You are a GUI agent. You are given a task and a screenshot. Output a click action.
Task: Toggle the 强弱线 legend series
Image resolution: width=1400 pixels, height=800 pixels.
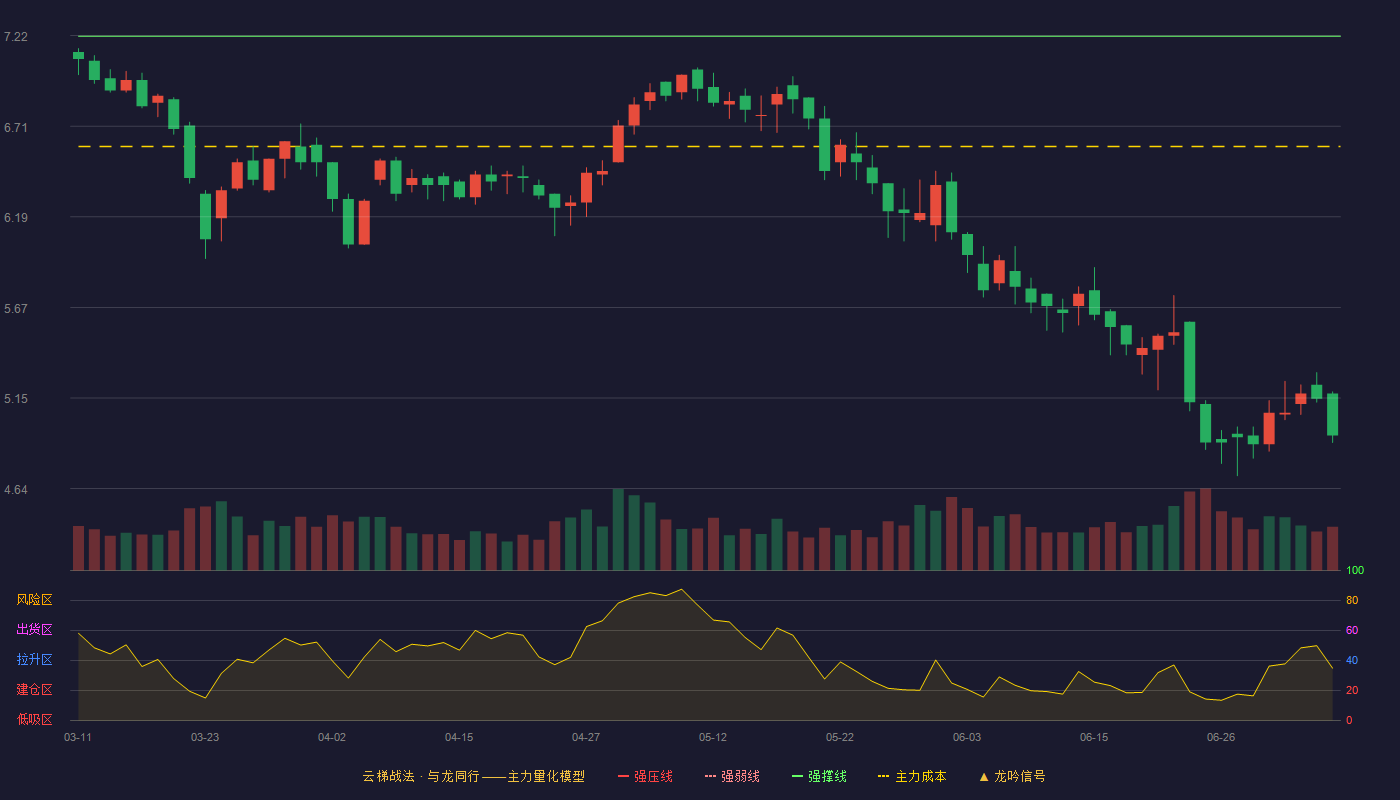pos(732,776)
